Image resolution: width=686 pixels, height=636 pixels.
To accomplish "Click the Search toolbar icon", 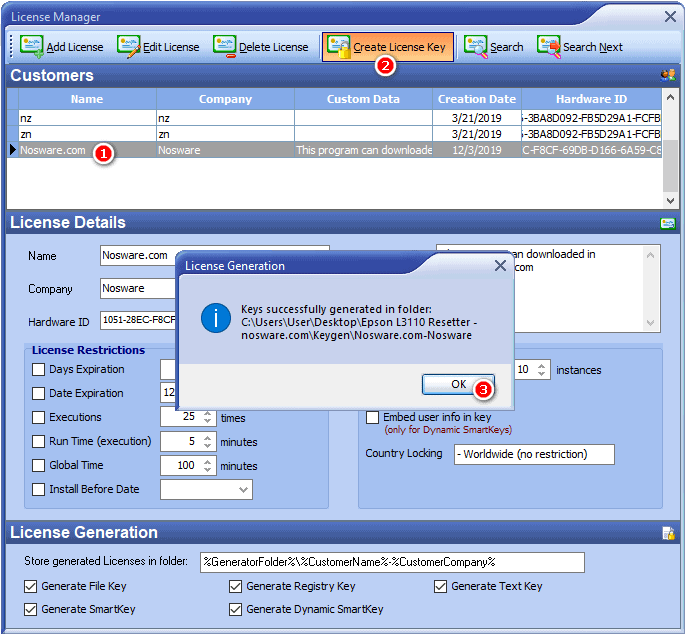I will (x=476, y=47).
